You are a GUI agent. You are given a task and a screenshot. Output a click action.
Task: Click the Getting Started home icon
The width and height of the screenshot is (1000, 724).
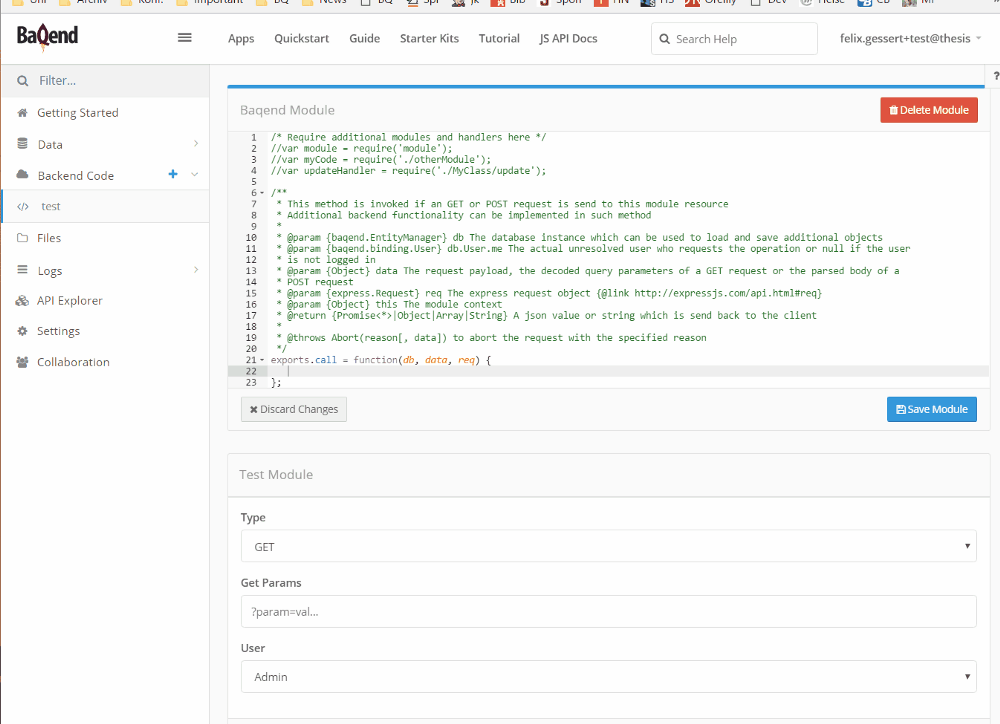(22, 113)
